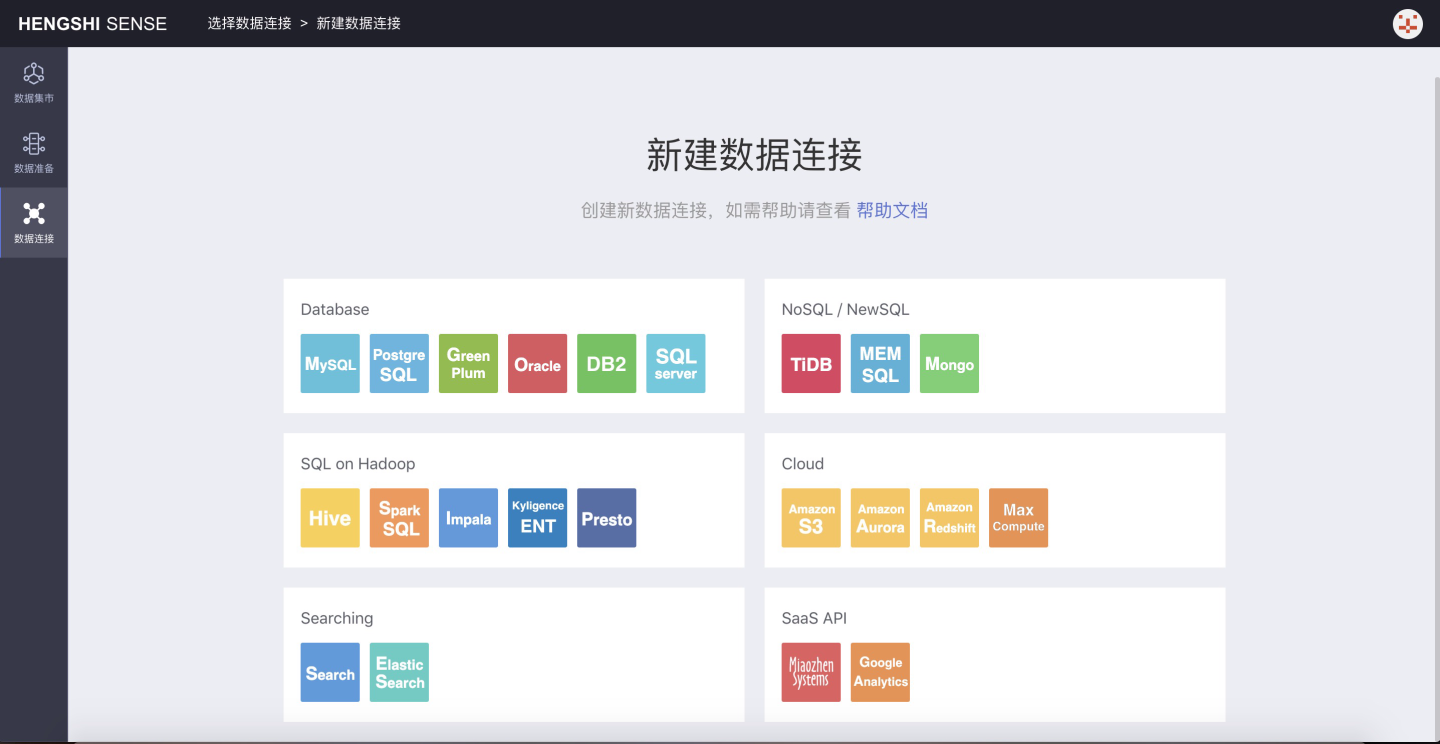Open the 帮助文档 help link
1440x744 pixels.
(892, 210)
